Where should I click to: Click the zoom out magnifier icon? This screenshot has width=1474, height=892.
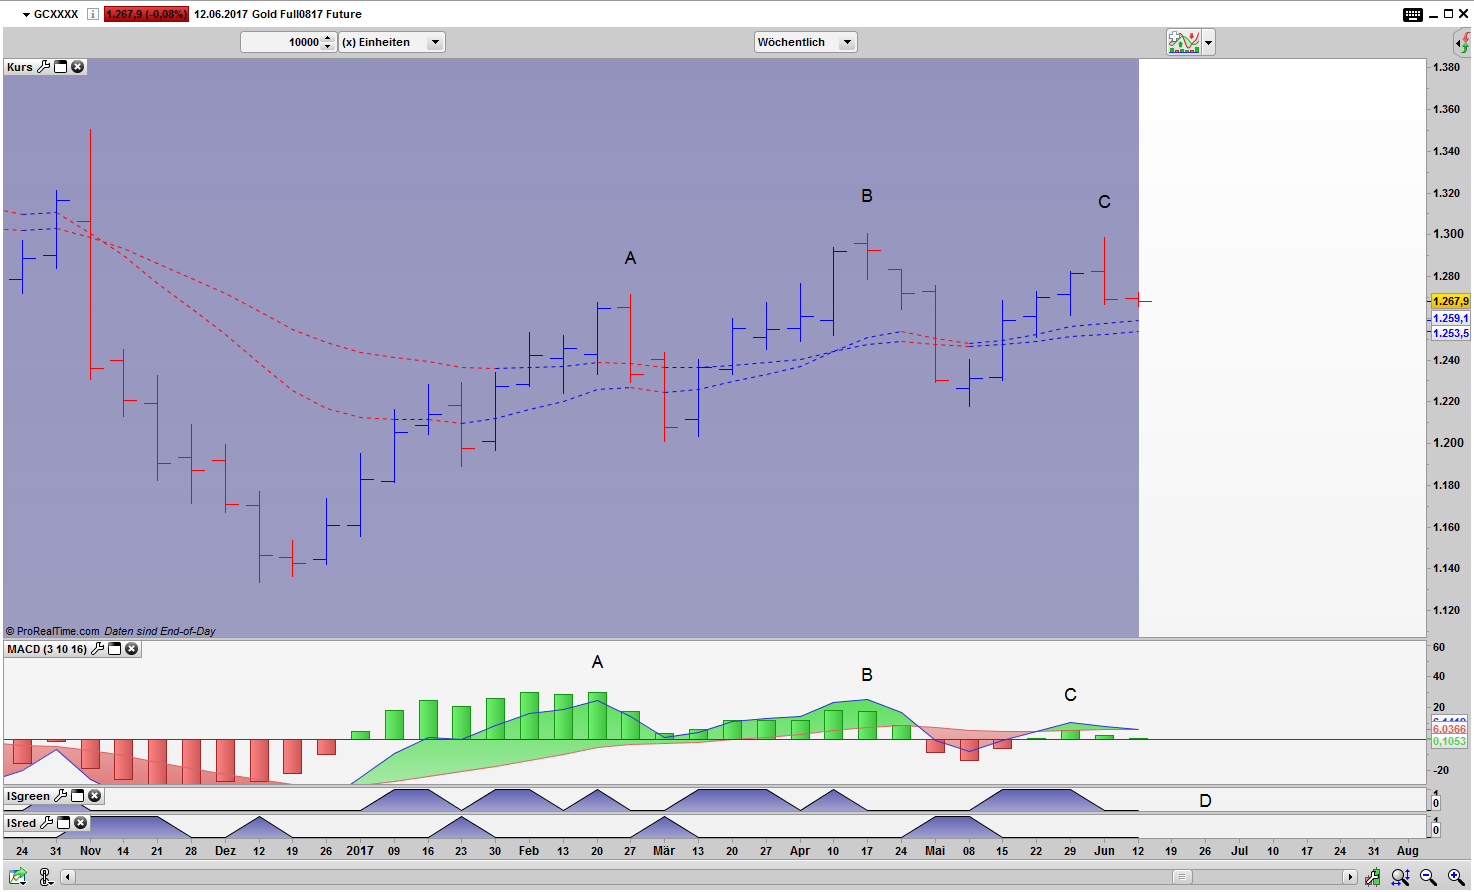(x=1428, y=877)
